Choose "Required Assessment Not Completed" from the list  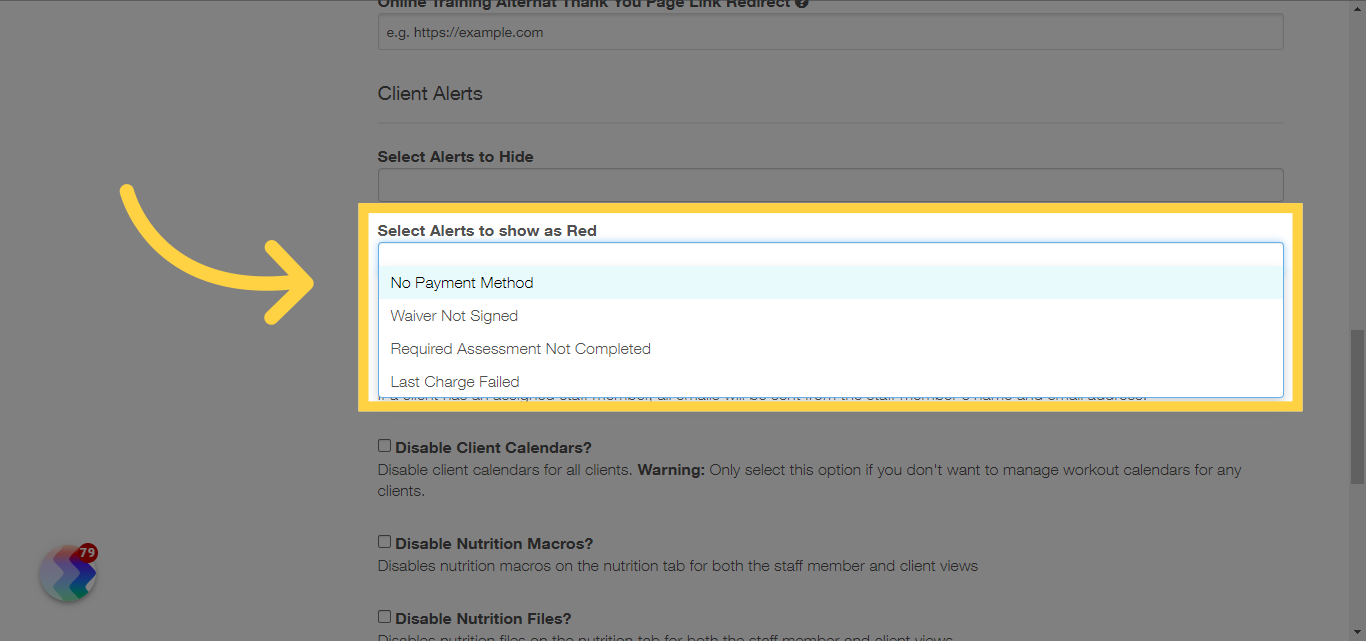tap(520, 348)
